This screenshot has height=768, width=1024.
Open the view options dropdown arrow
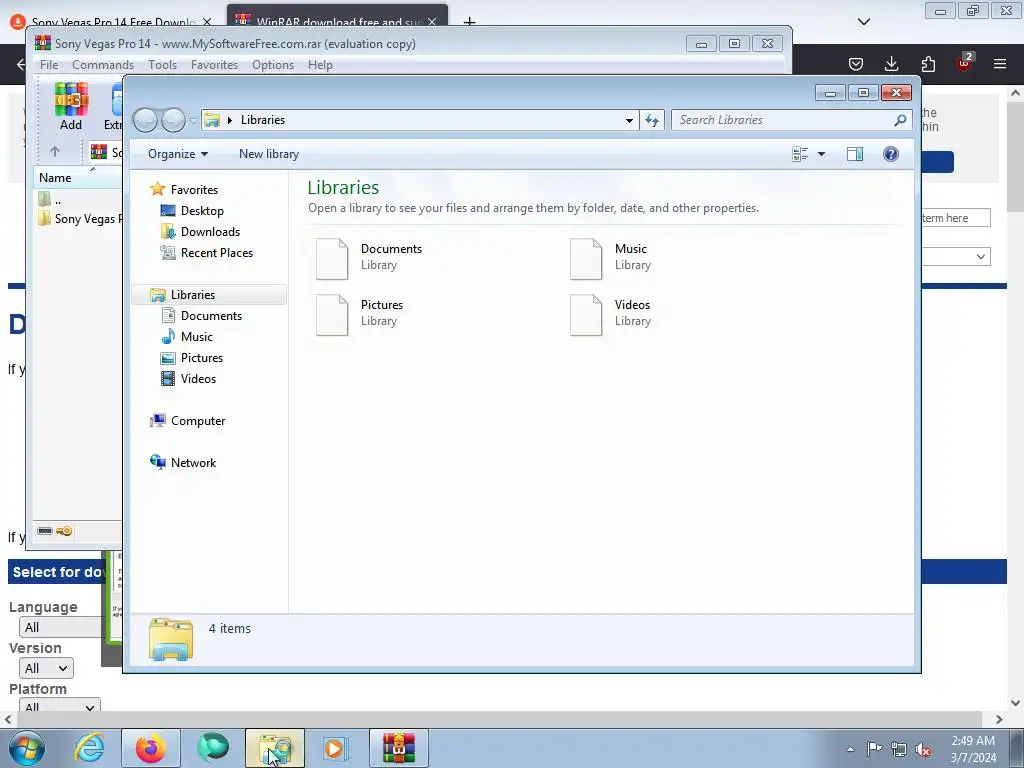[x=821, y=154]
